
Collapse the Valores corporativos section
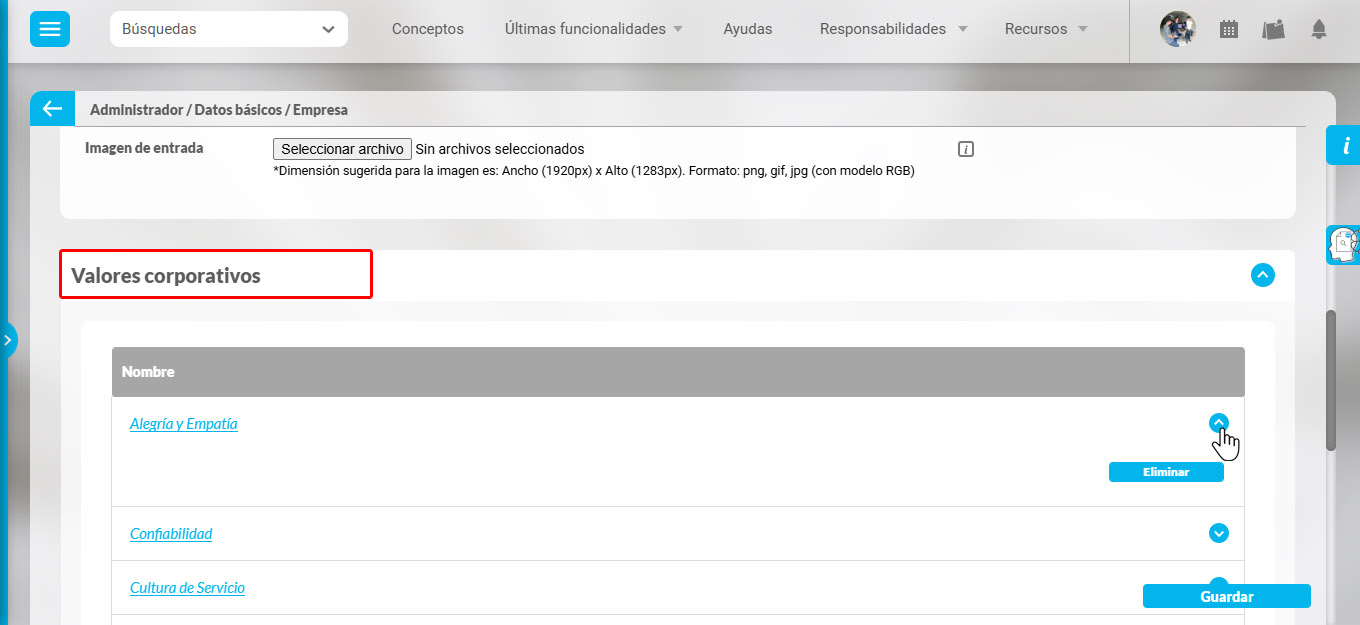coord(1263,274)
